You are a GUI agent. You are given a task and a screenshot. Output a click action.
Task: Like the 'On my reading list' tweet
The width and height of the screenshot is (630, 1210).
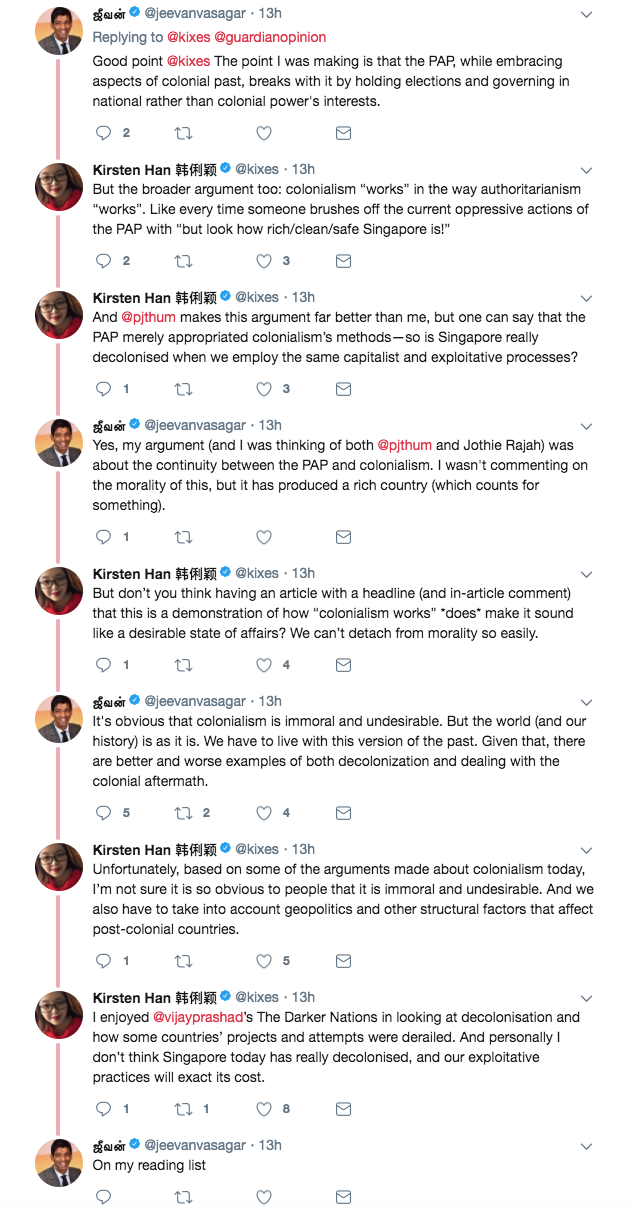264,1197
